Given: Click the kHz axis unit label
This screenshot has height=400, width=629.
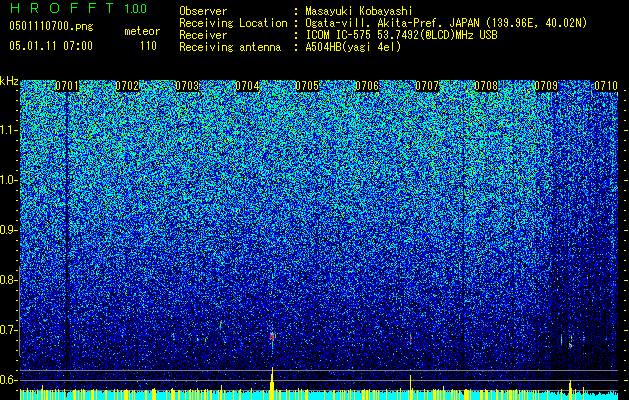Looking at the screenshot, I should (x=9, y=81).
